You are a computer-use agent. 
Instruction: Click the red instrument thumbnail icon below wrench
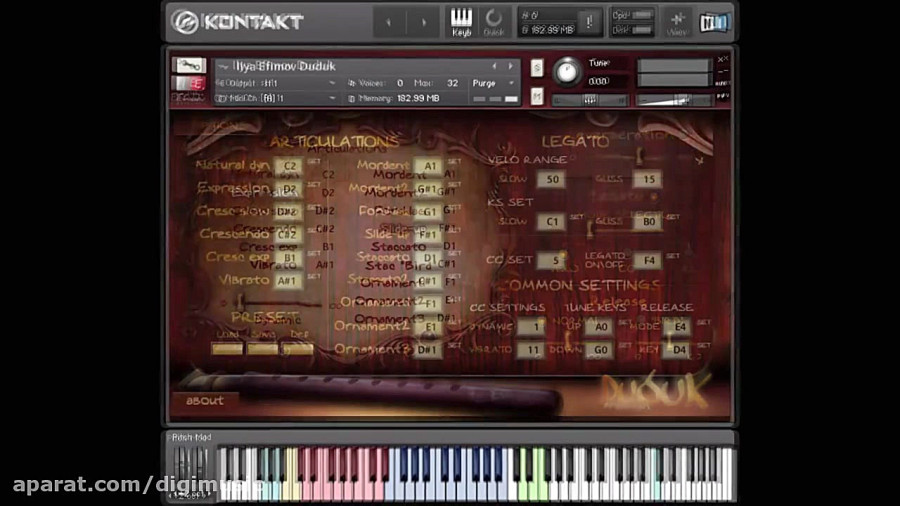click(x=189, y=84)
